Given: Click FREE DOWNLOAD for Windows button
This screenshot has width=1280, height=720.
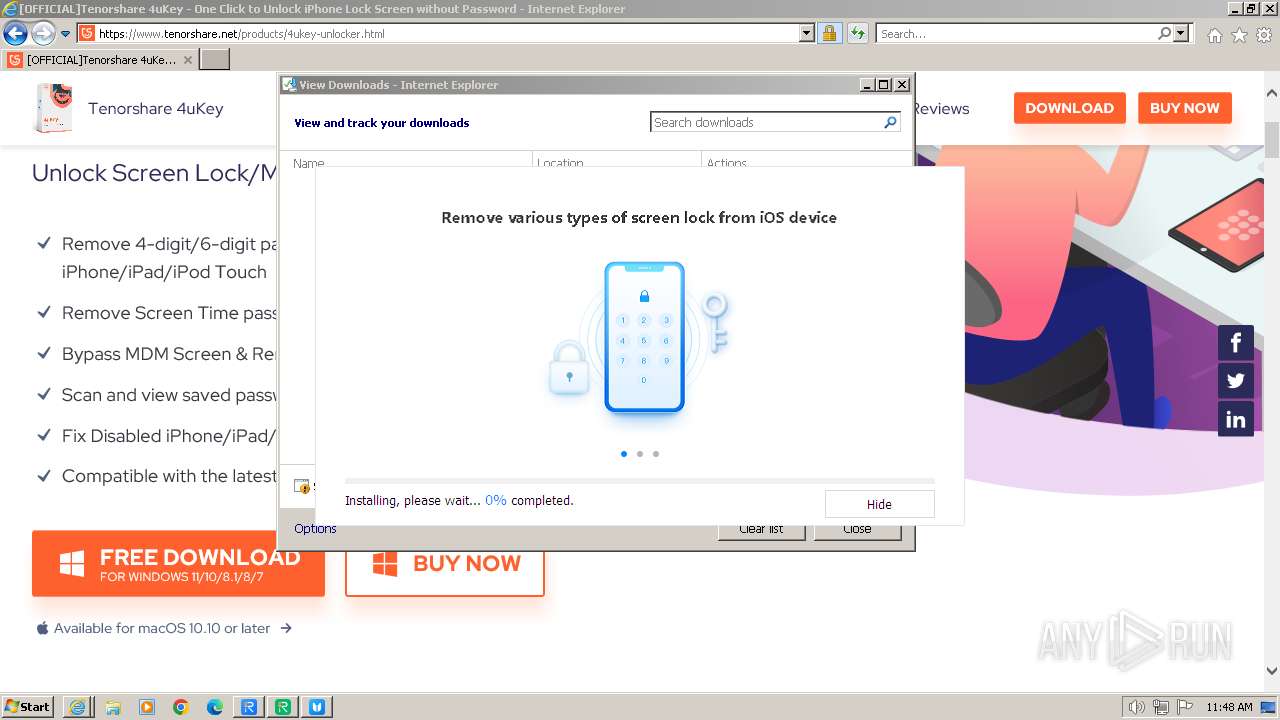Looking at the screenshot, I should [x=178, y=564].
